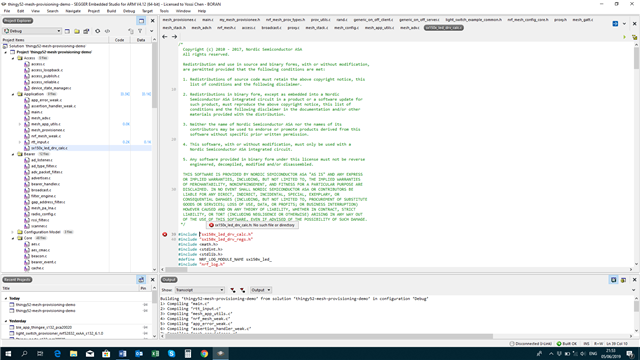Click the collapse-all icon in Project Explorer toolbar
640x360 pixels.
131,31
